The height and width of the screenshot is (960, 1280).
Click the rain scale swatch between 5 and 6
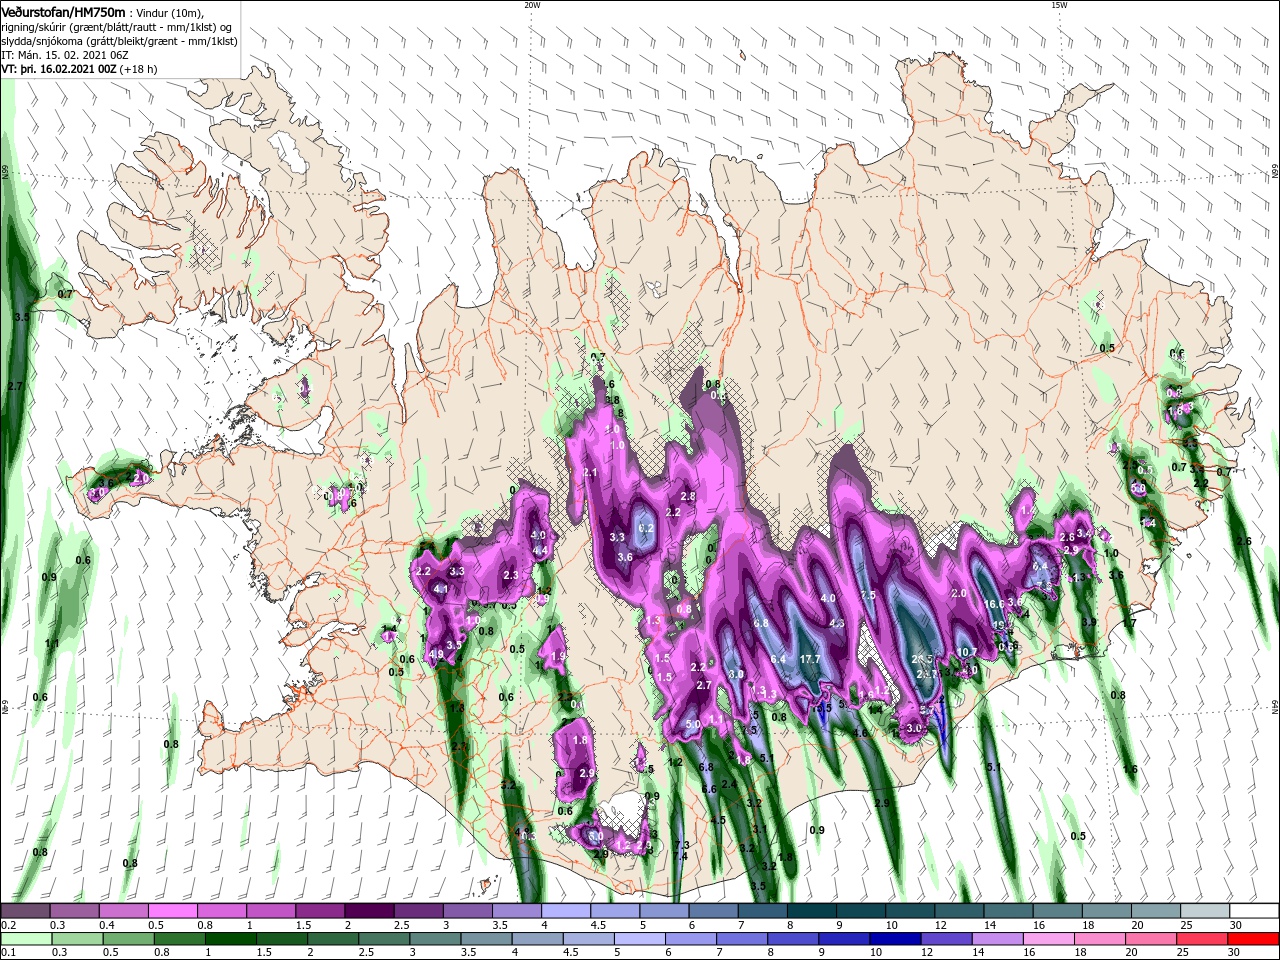coord(641,939)
